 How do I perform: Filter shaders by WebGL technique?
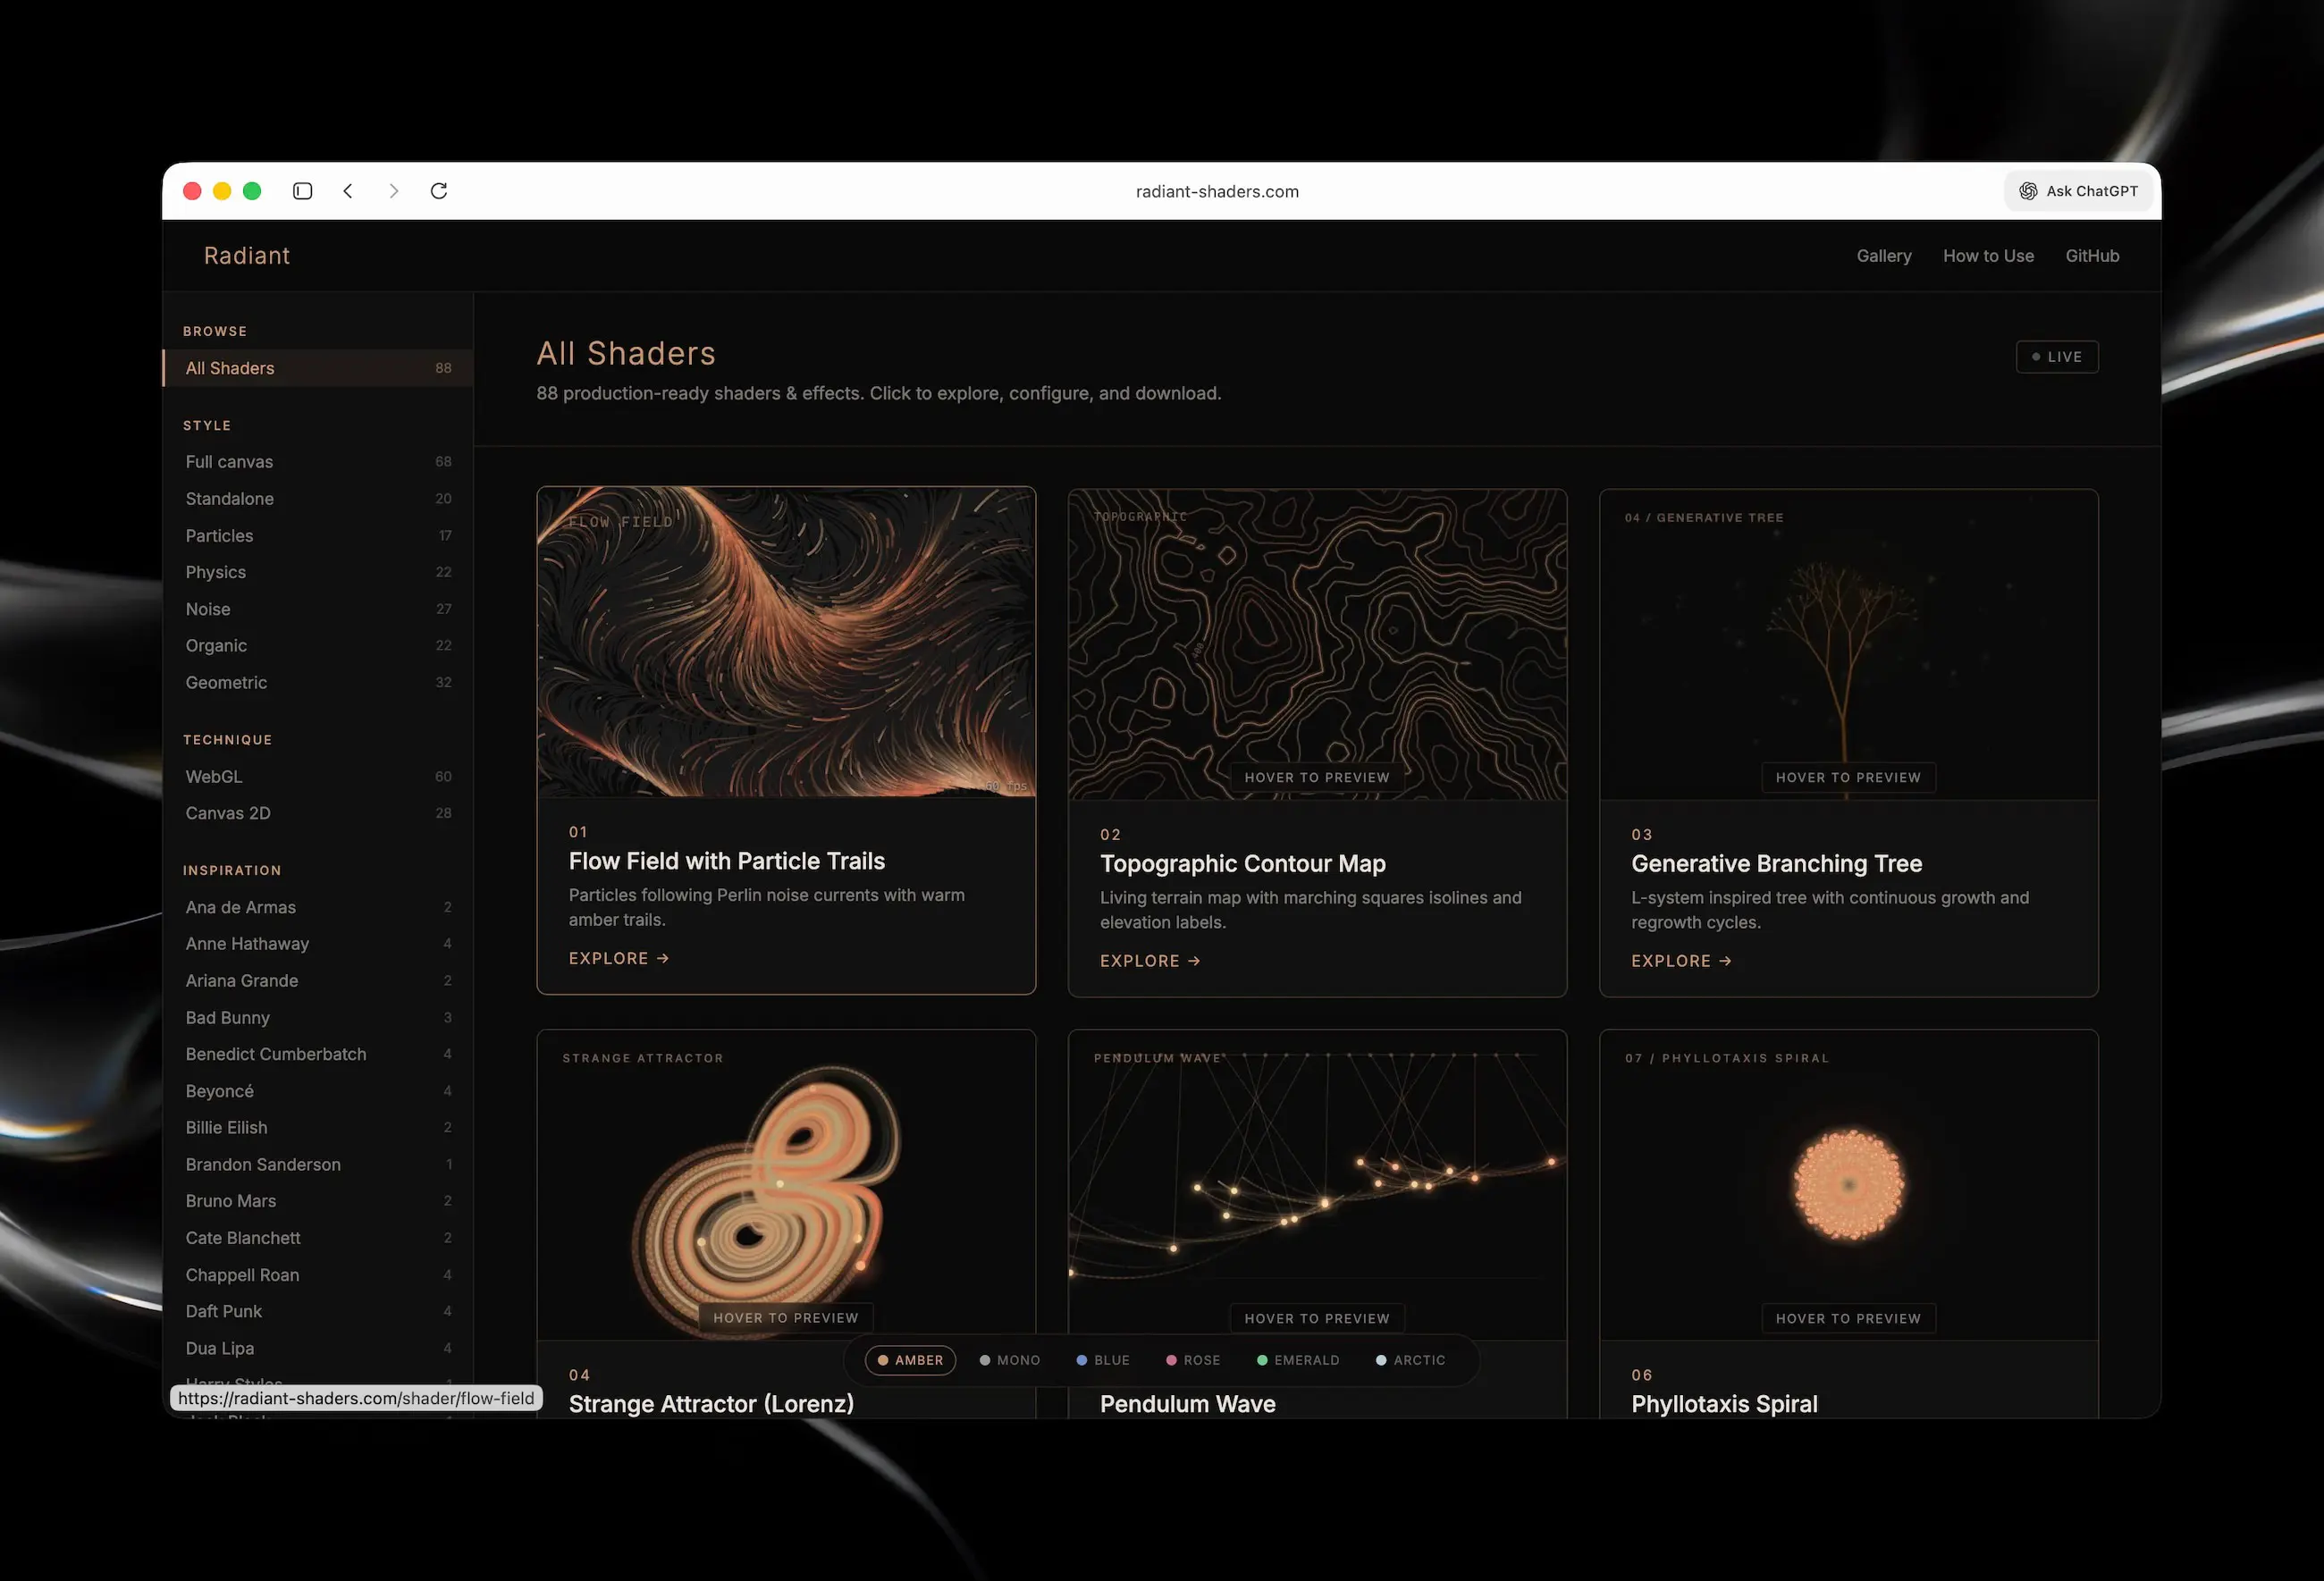pos(214,777)
